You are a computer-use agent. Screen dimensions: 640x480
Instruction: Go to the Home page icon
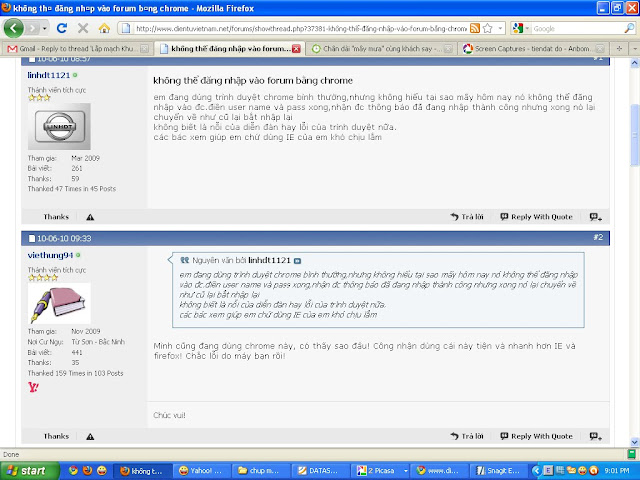(x=104, y=28)
